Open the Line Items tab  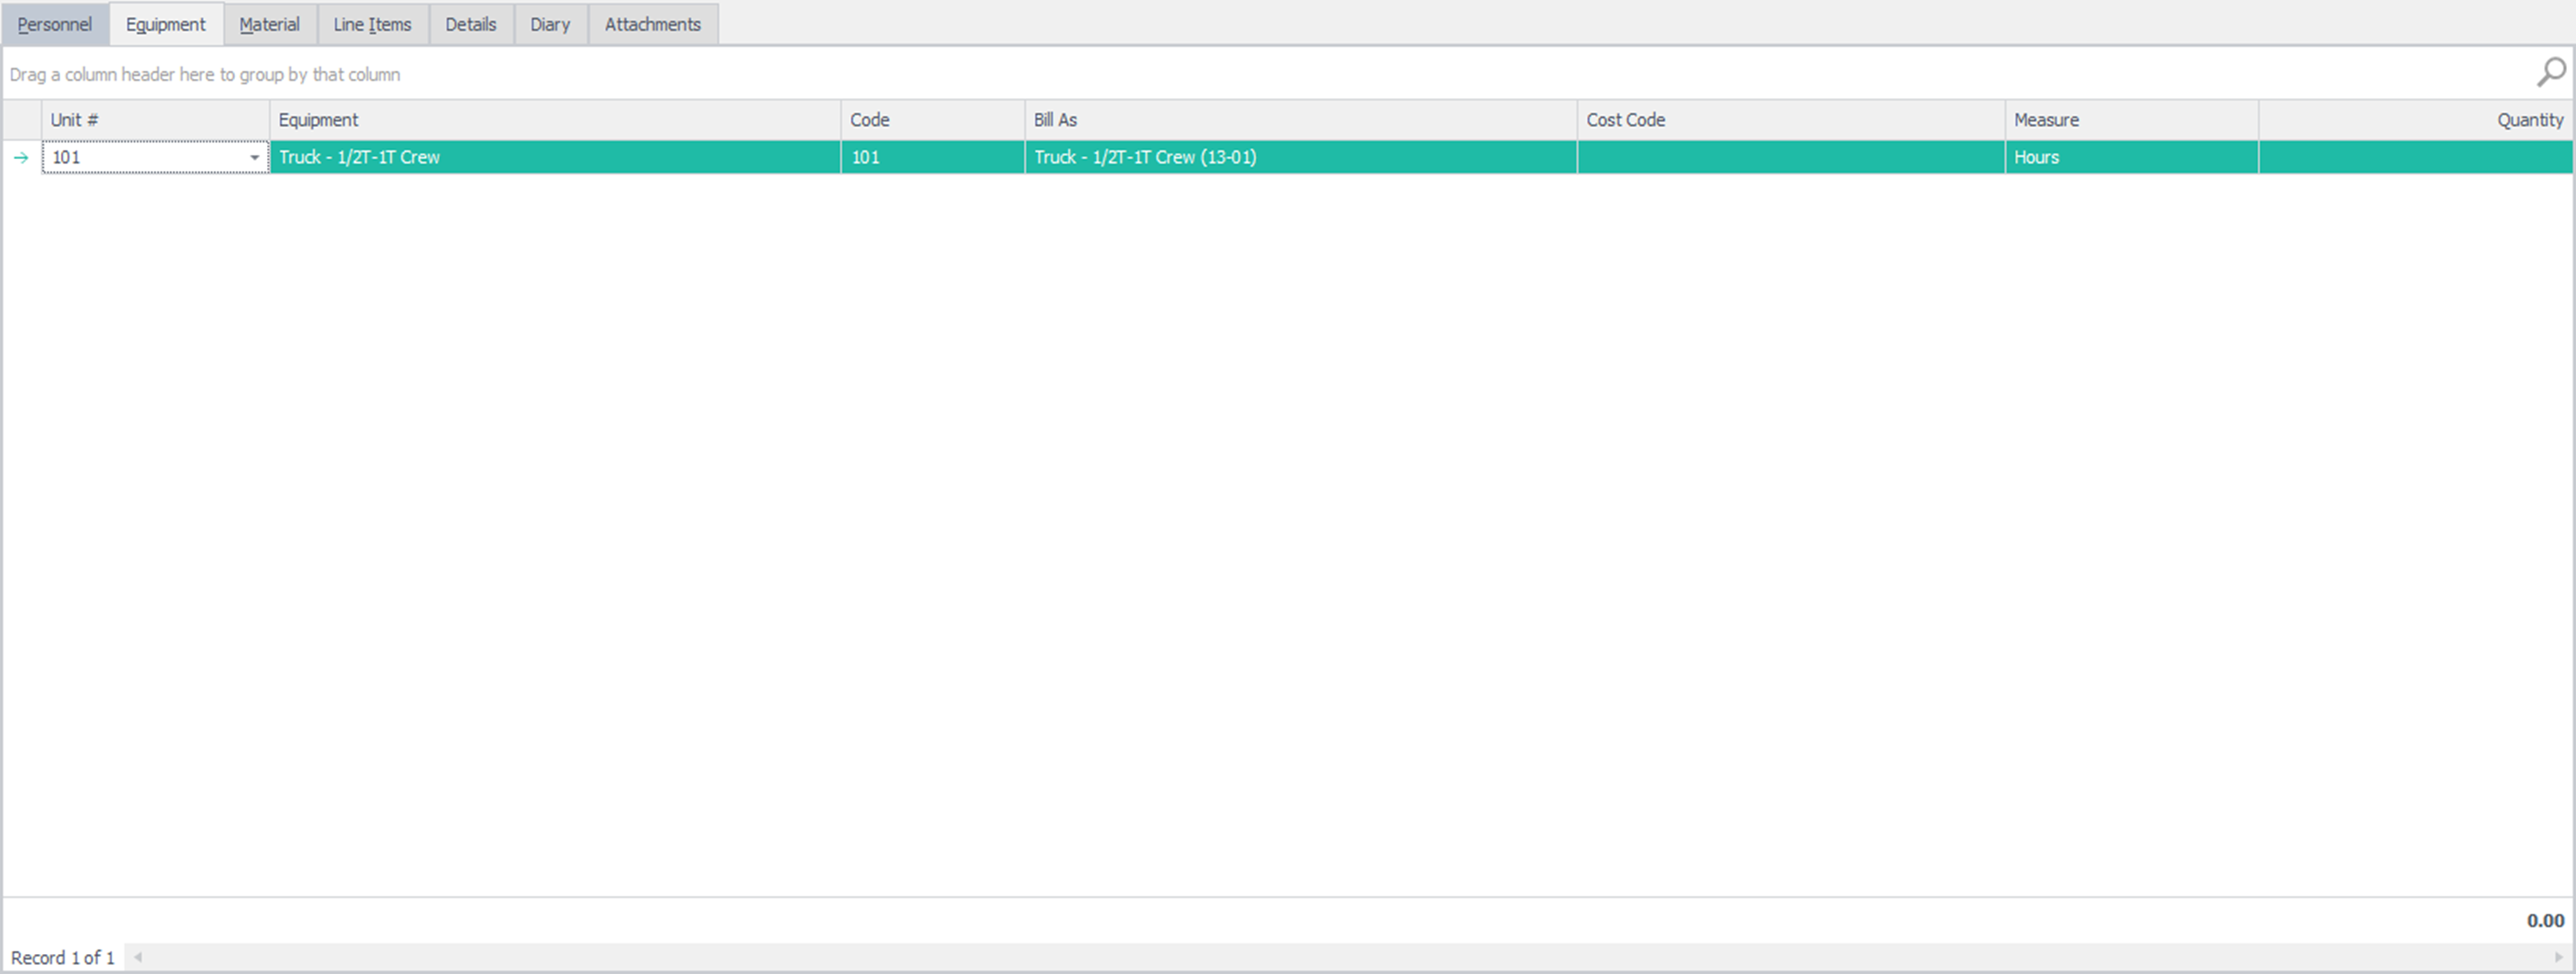373,24
